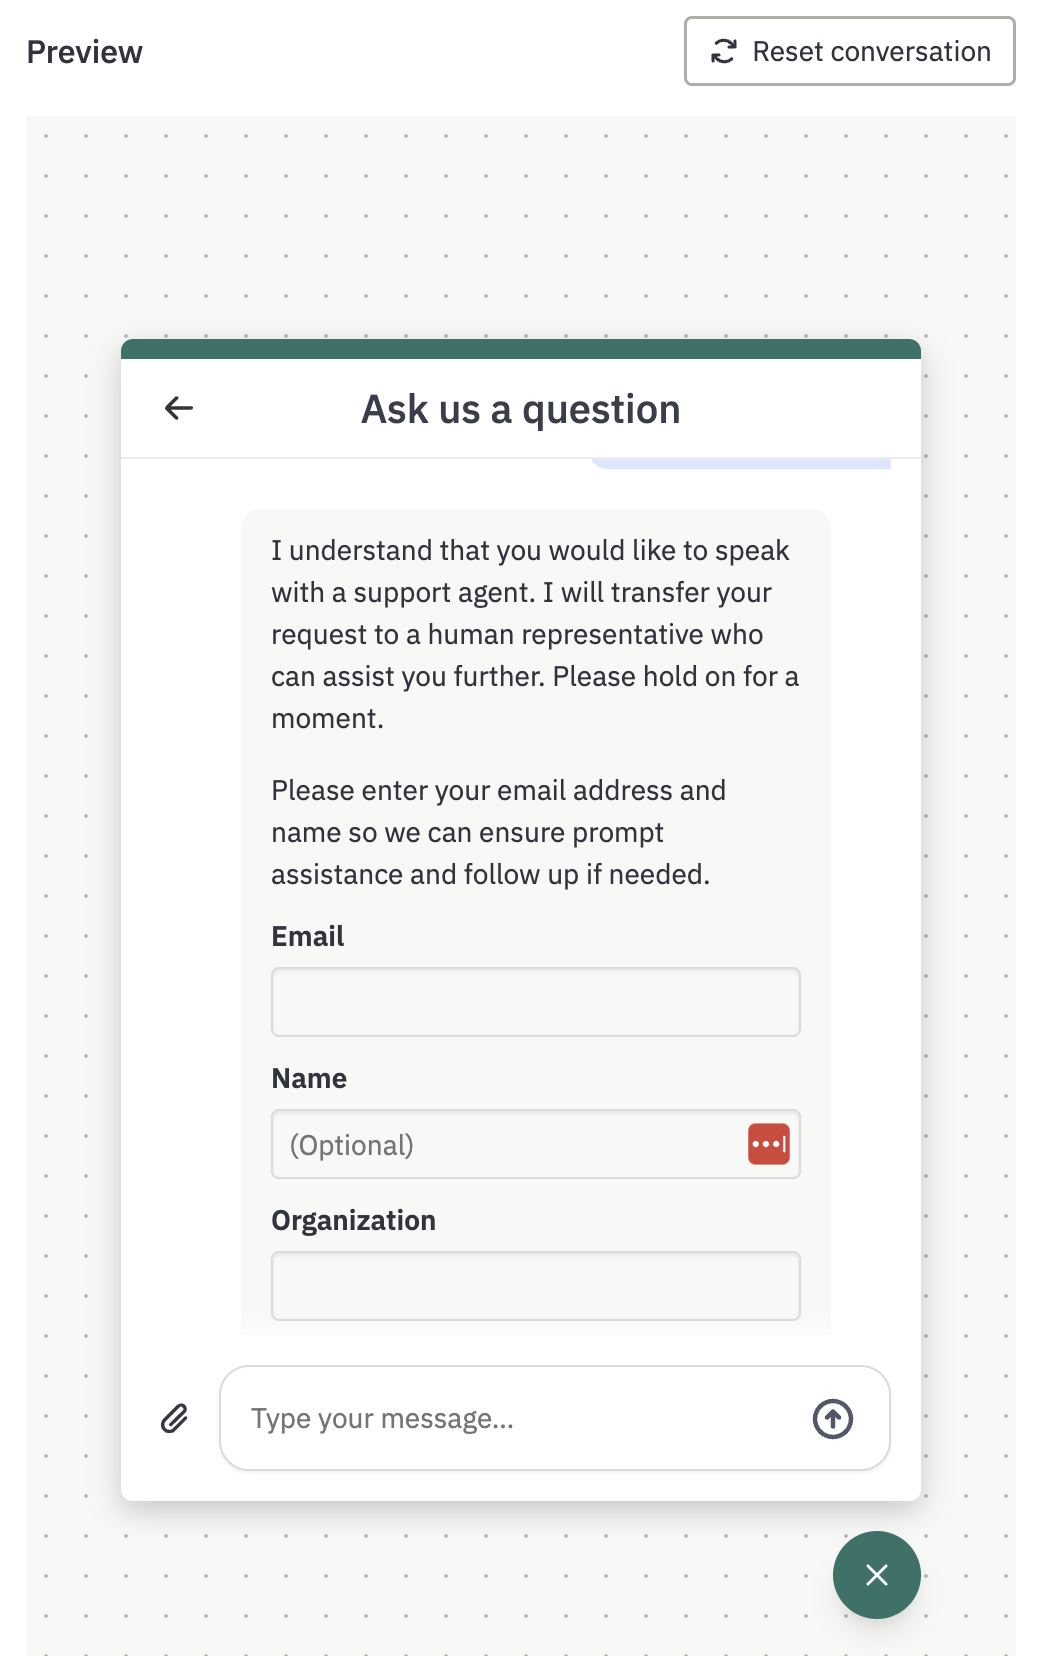
Task: Click the paperclip attachment icon
Action: 175,1418
